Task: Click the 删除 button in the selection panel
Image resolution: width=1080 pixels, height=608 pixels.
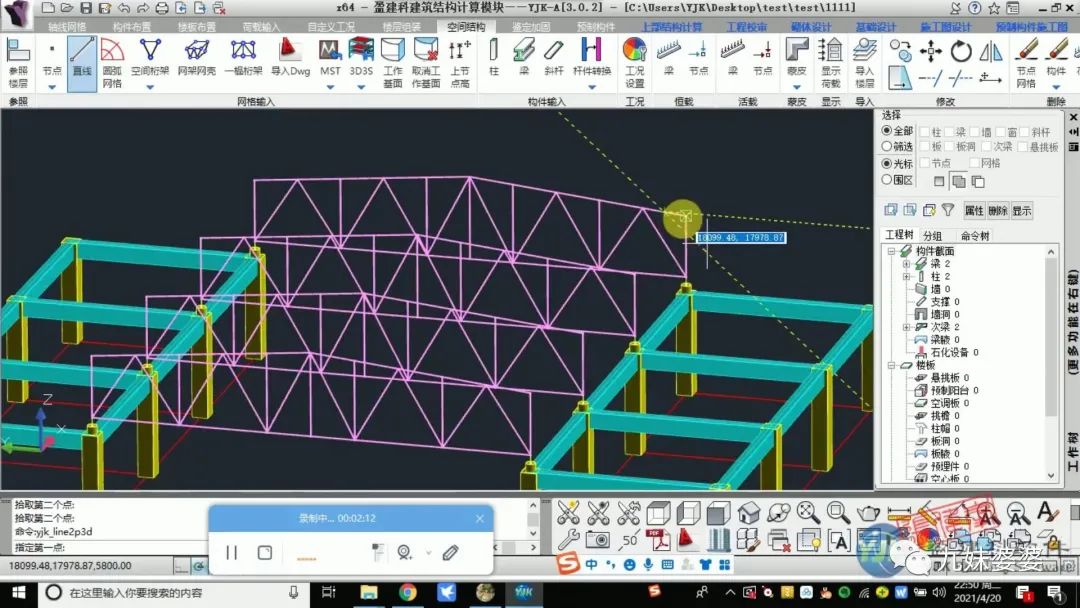Action: [997, 211]
